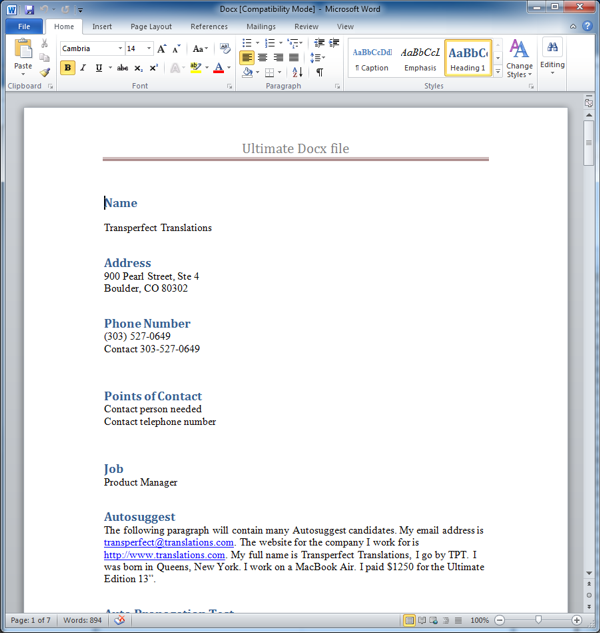
Task: Toggle Underline formatting
Action: pyautogui.click(x=99, y=68)
